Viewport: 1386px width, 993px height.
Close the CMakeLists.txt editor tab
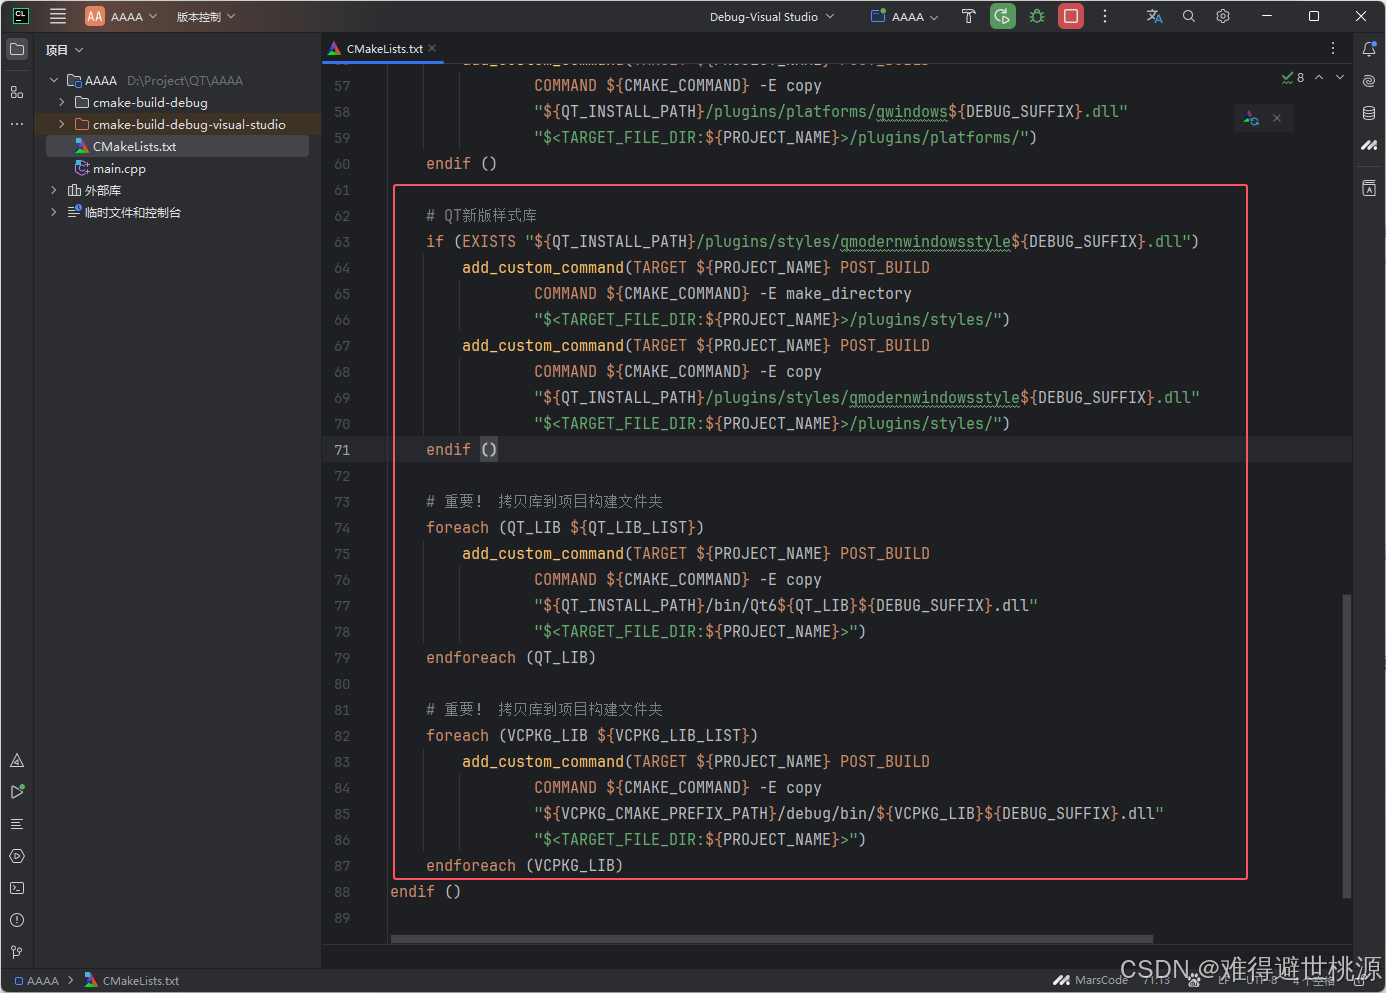[x=432, y=48]
